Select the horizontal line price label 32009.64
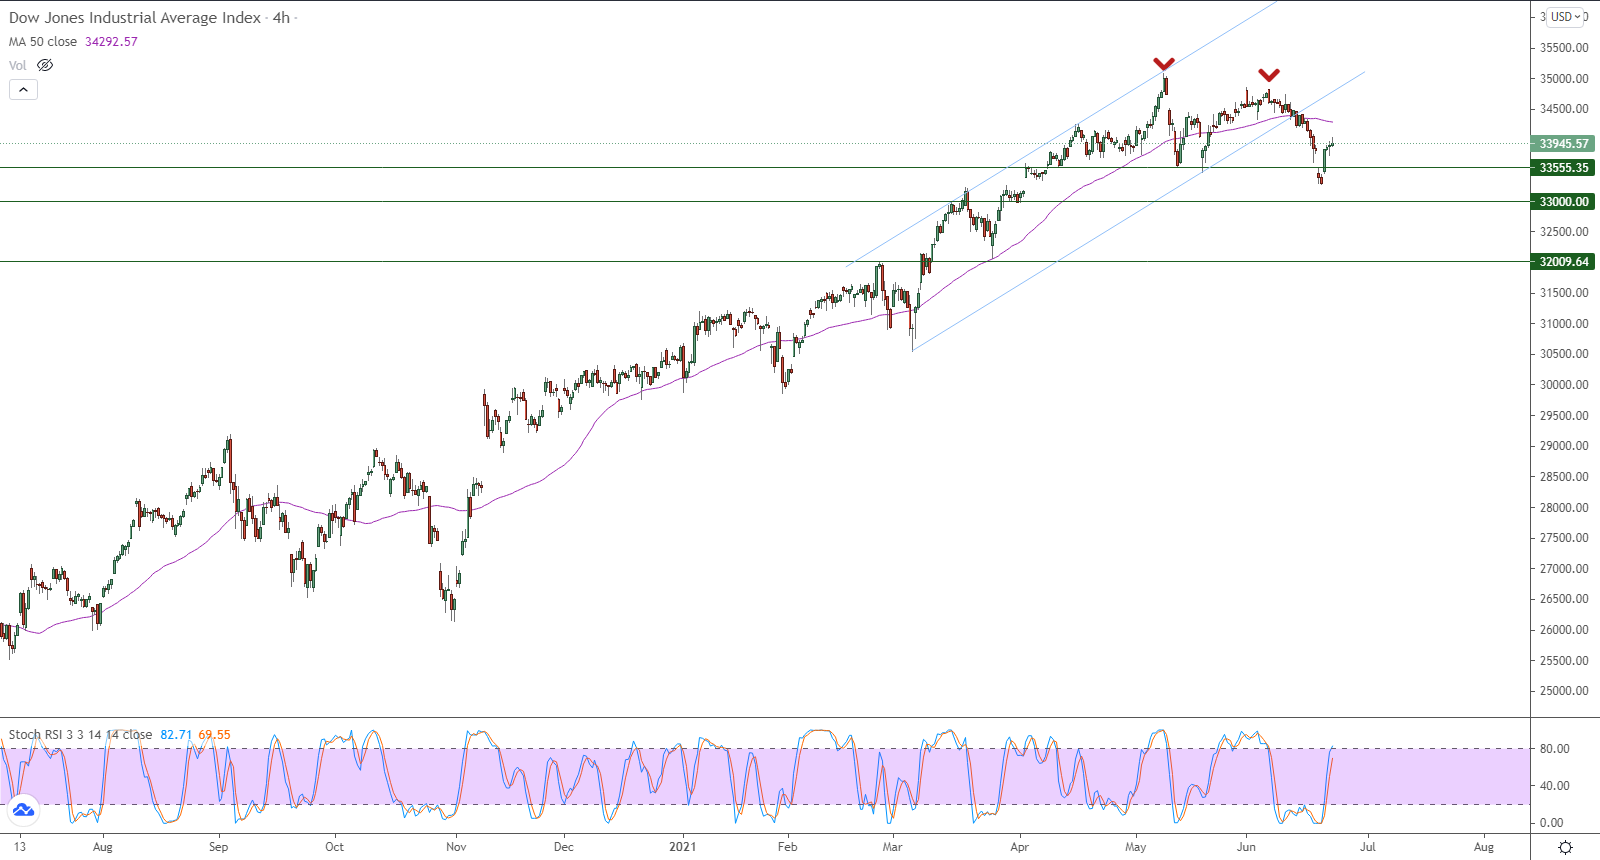The width and height of the screenshot is (1600, 860). tap(1563, 262)
